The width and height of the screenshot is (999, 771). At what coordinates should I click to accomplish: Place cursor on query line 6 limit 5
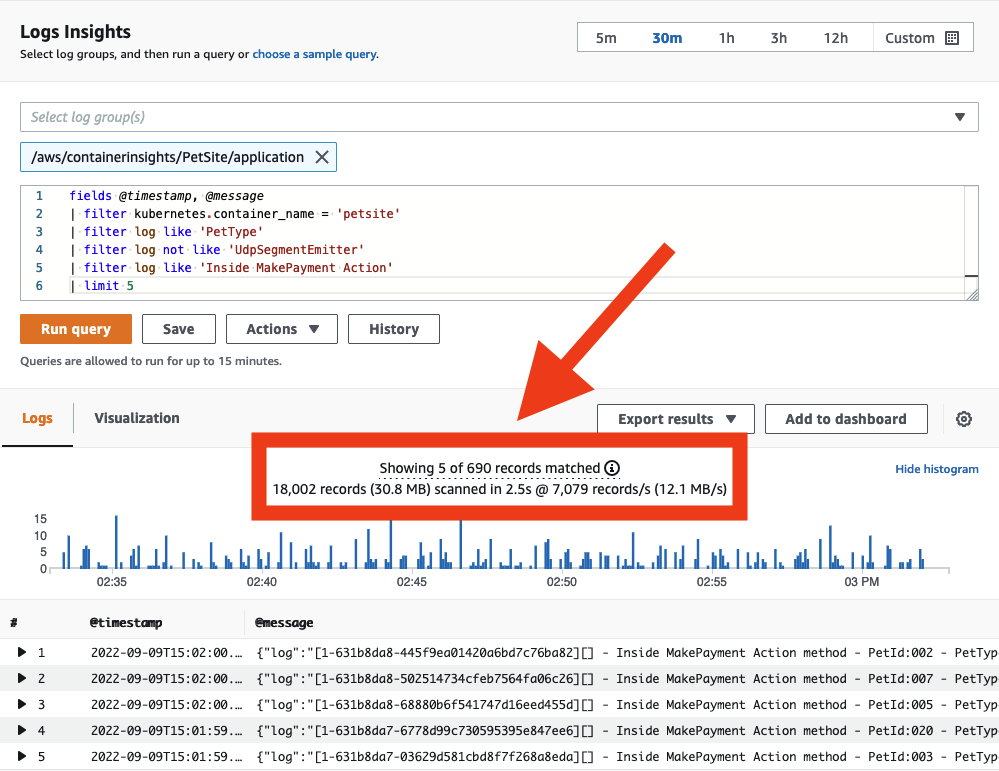(102, 285)
